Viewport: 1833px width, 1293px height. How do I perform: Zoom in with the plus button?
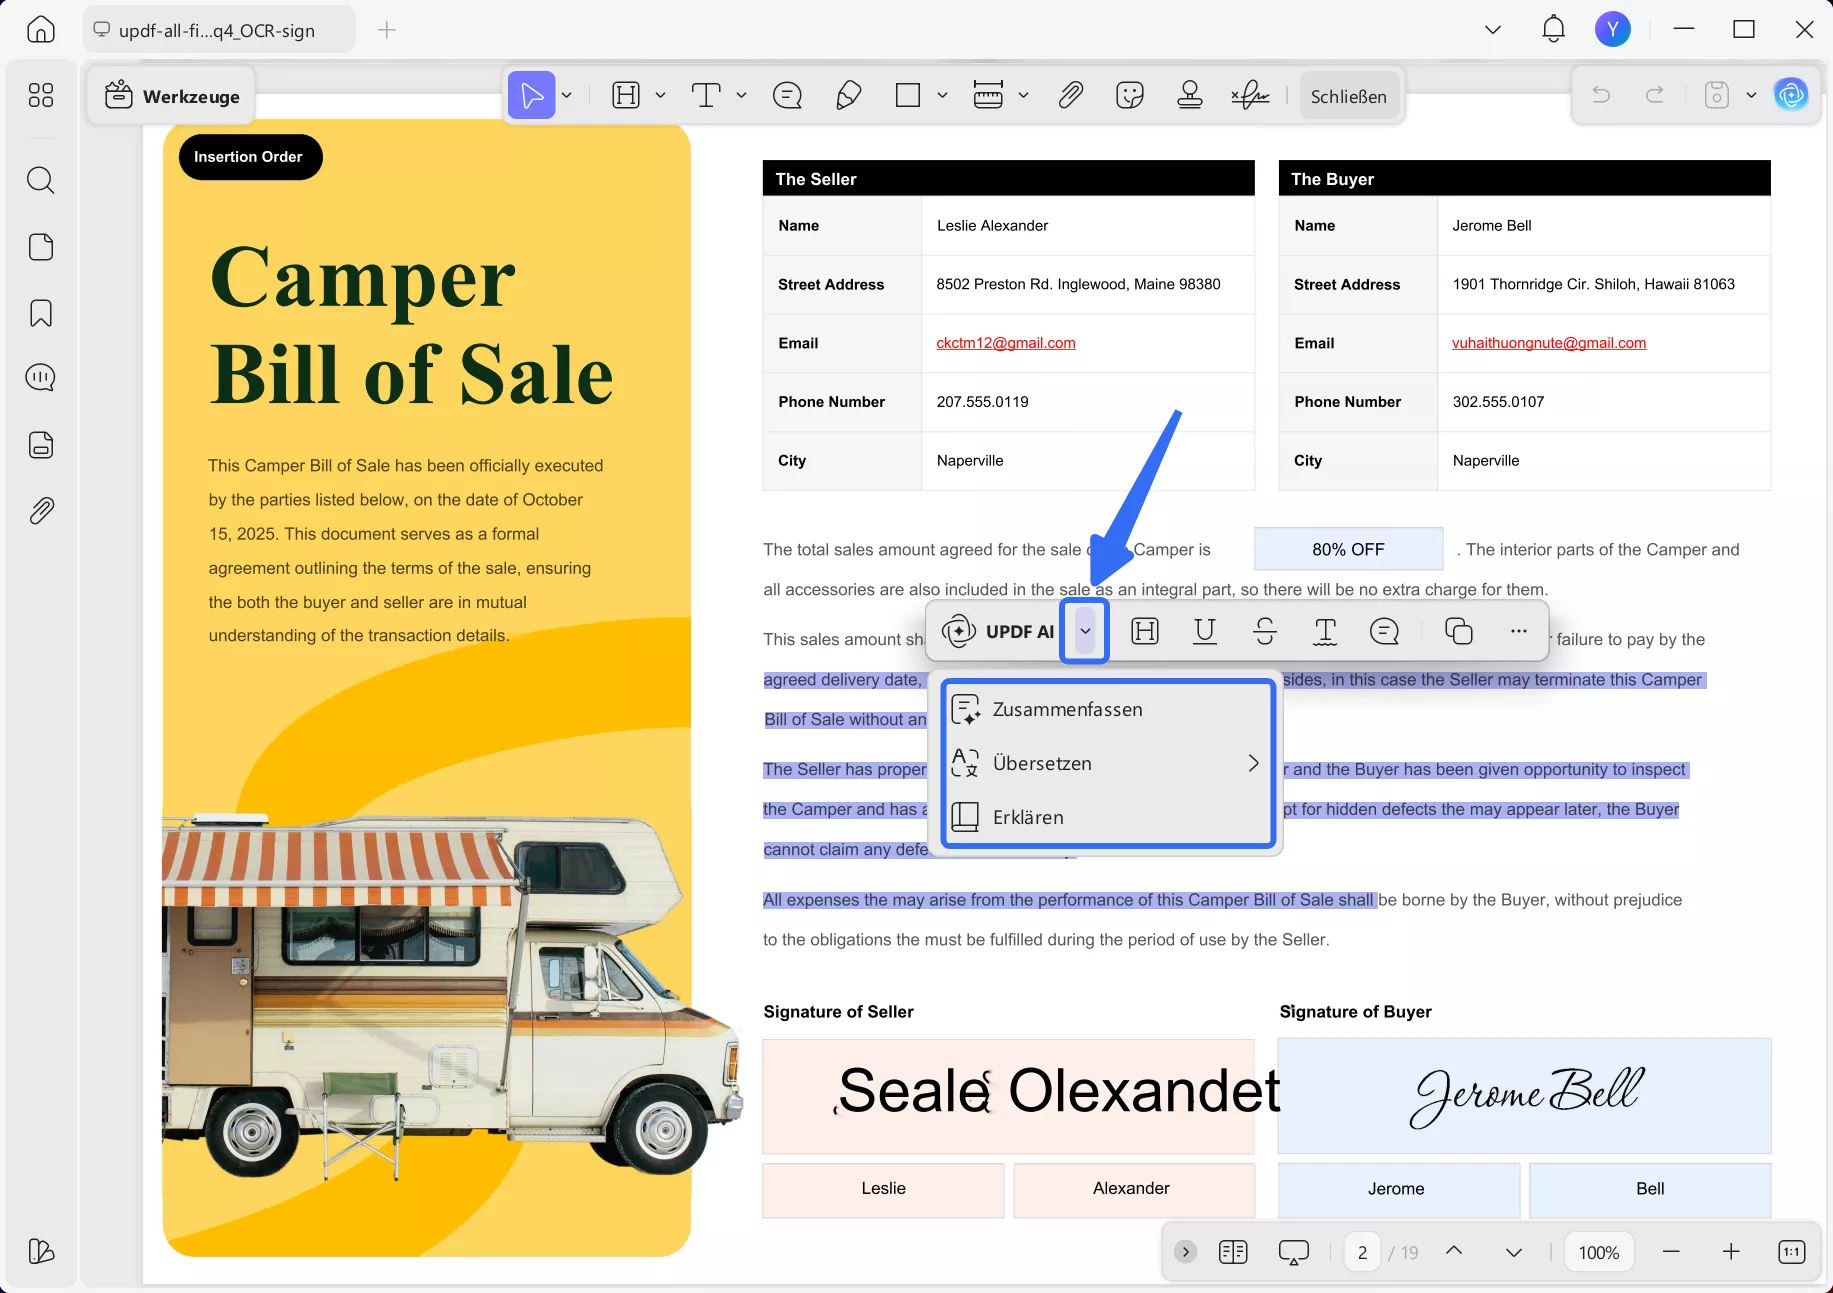click(x=1731, y=1251)
